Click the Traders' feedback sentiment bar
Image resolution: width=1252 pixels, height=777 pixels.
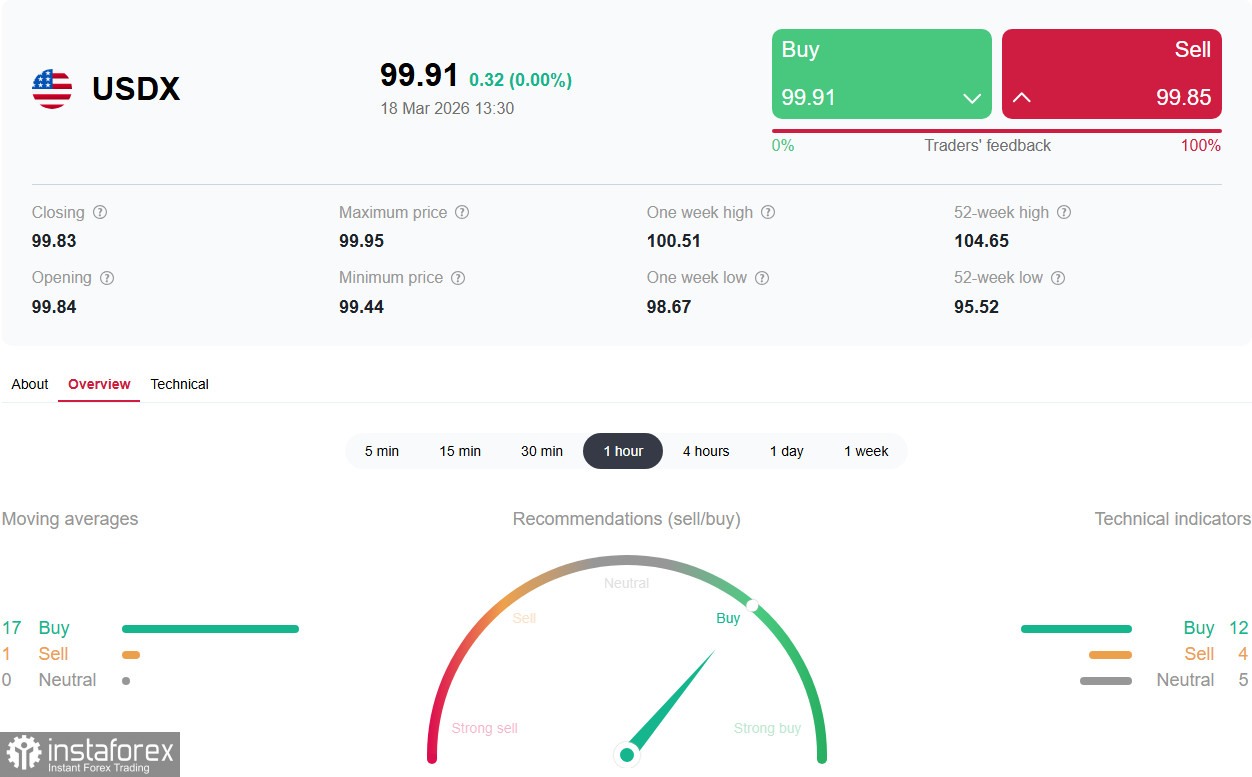click(x=997, y=131)
